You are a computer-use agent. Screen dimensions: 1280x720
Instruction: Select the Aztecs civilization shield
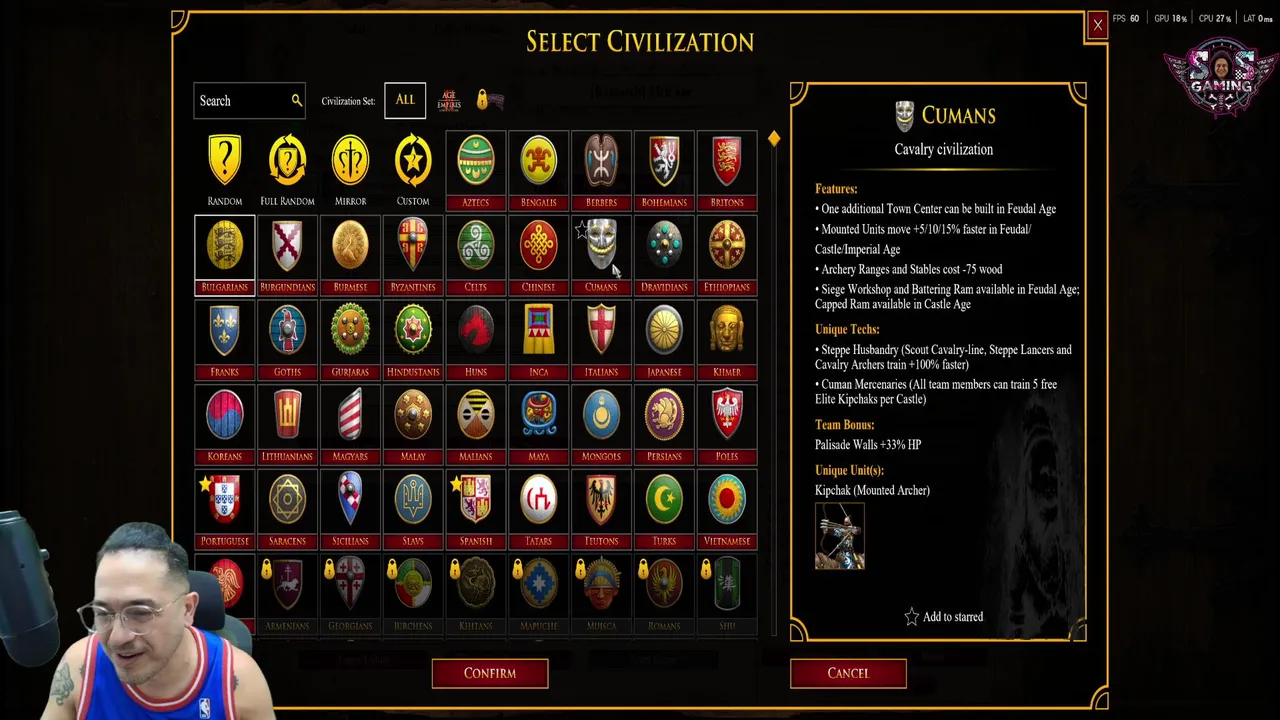[x=475, y=162]
